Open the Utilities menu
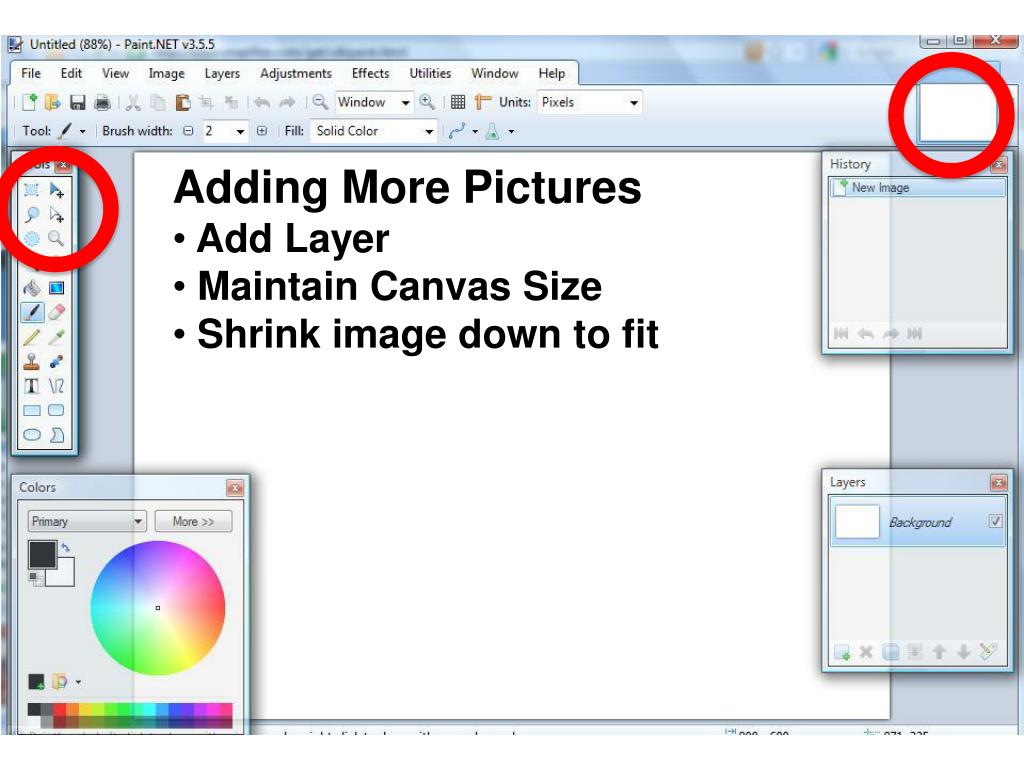Screen dimensions: 1024x768 pyautogui.click(x=430, y=73)
